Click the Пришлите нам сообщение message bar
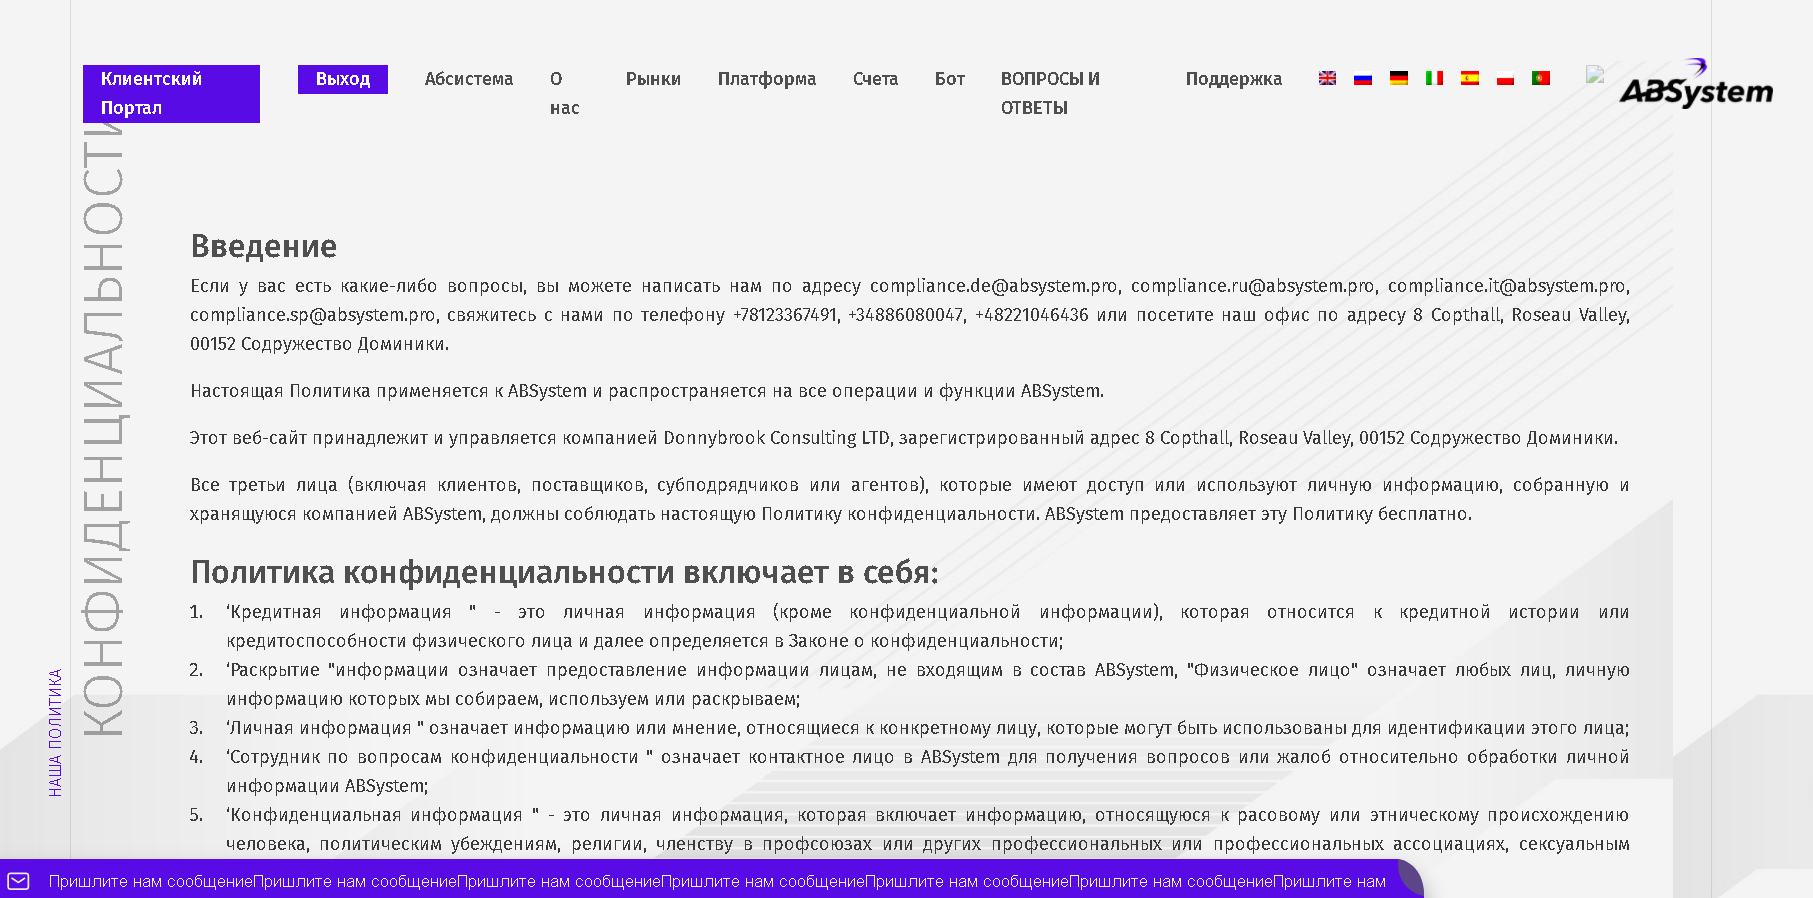Viewport: 1813px width, 898px height. tap(711, 880)
